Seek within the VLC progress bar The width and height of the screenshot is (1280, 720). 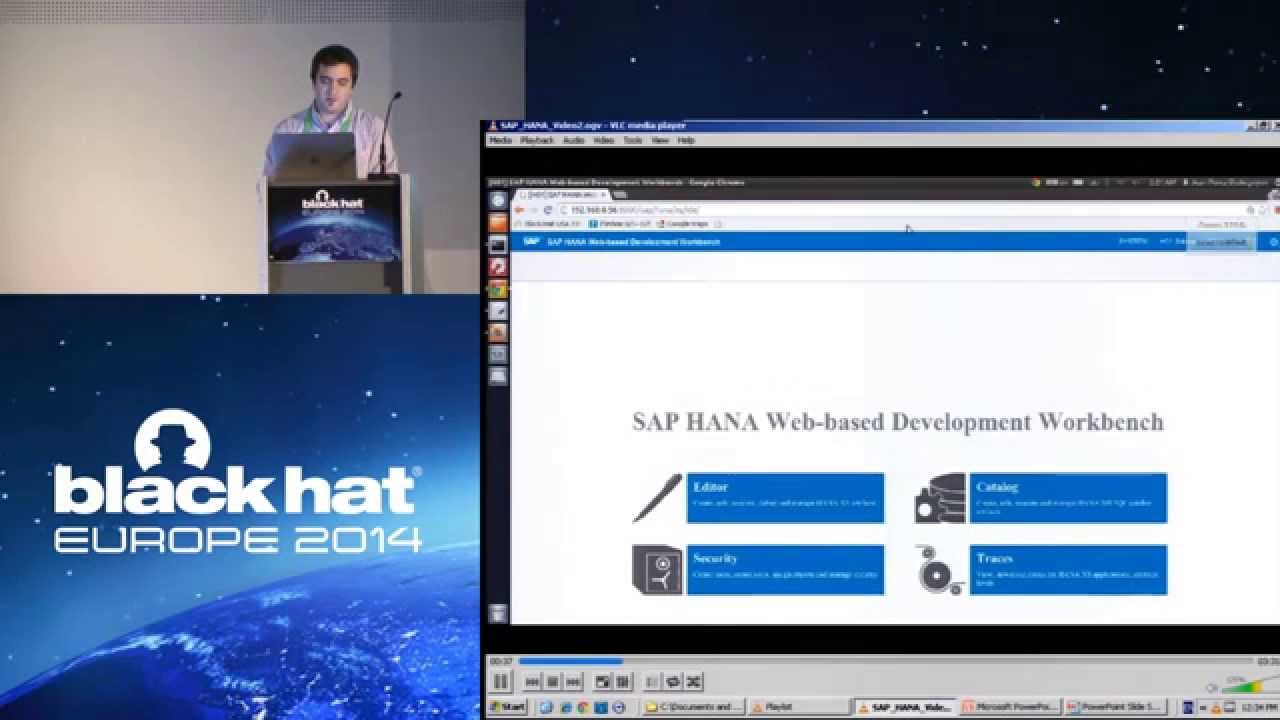885,661
